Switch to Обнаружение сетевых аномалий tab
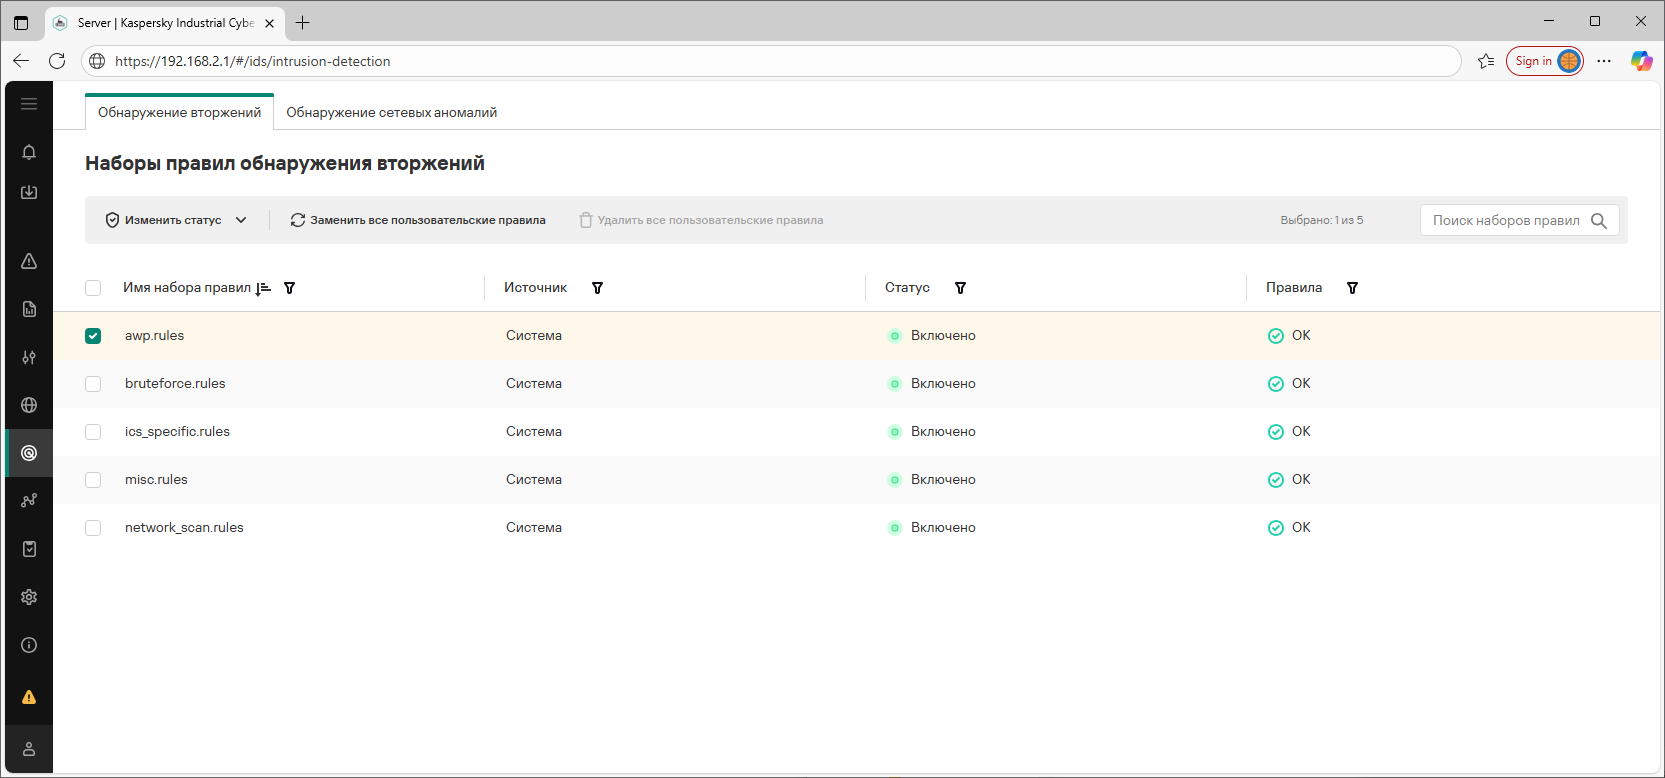The image size is (1665, 778). tap(391, 113)
